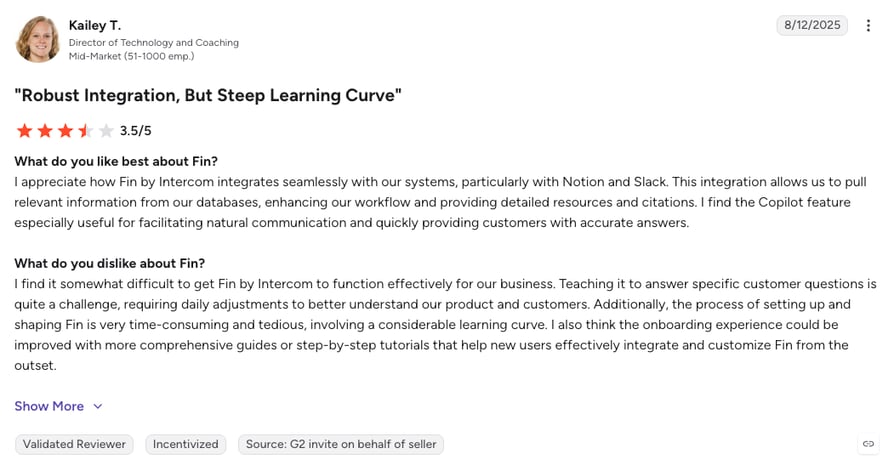Click the review title about Steep Learning Curve
This screenshot has height=471, width=894.
click(208, 95)
